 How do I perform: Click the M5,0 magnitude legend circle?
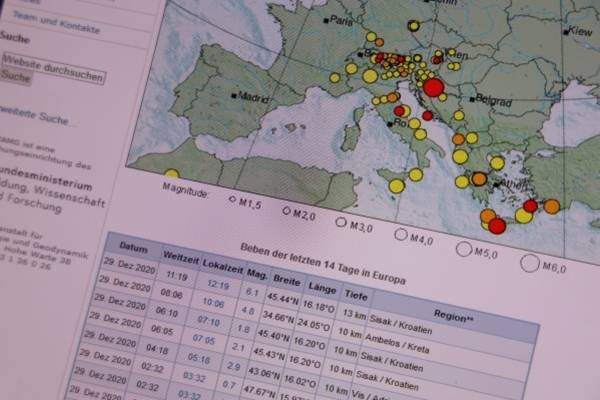(x=463, y=250)
